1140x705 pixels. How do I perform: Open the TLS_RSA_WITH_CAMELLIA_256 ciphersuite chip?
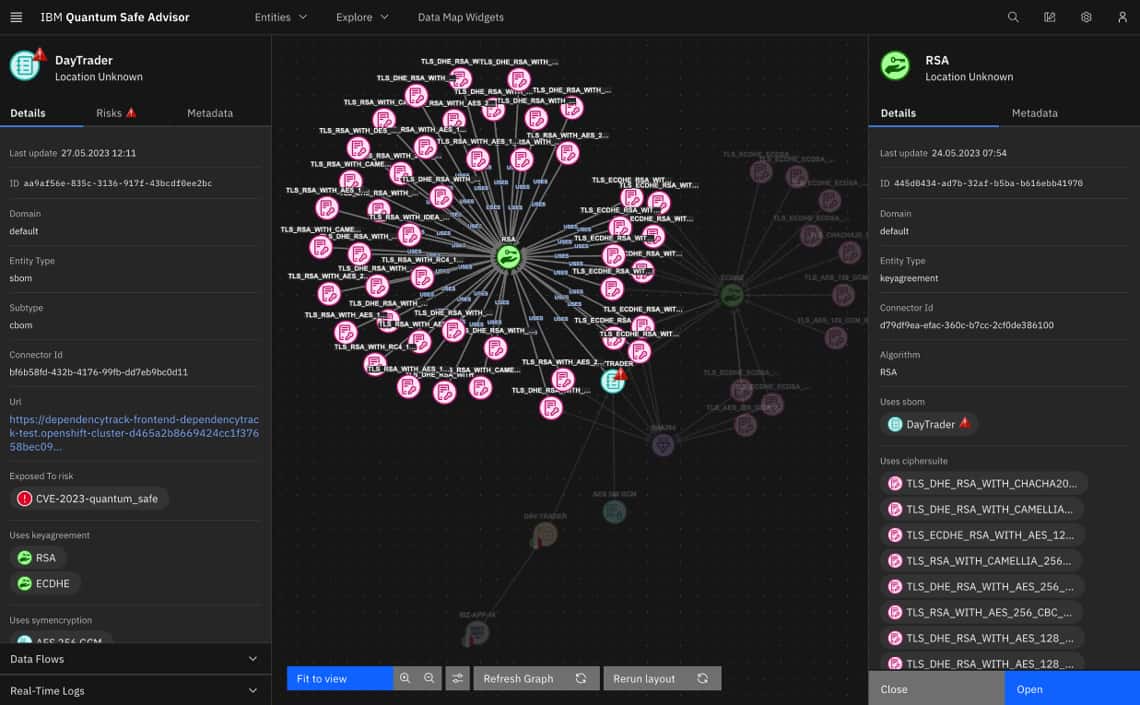click(981, 561)
